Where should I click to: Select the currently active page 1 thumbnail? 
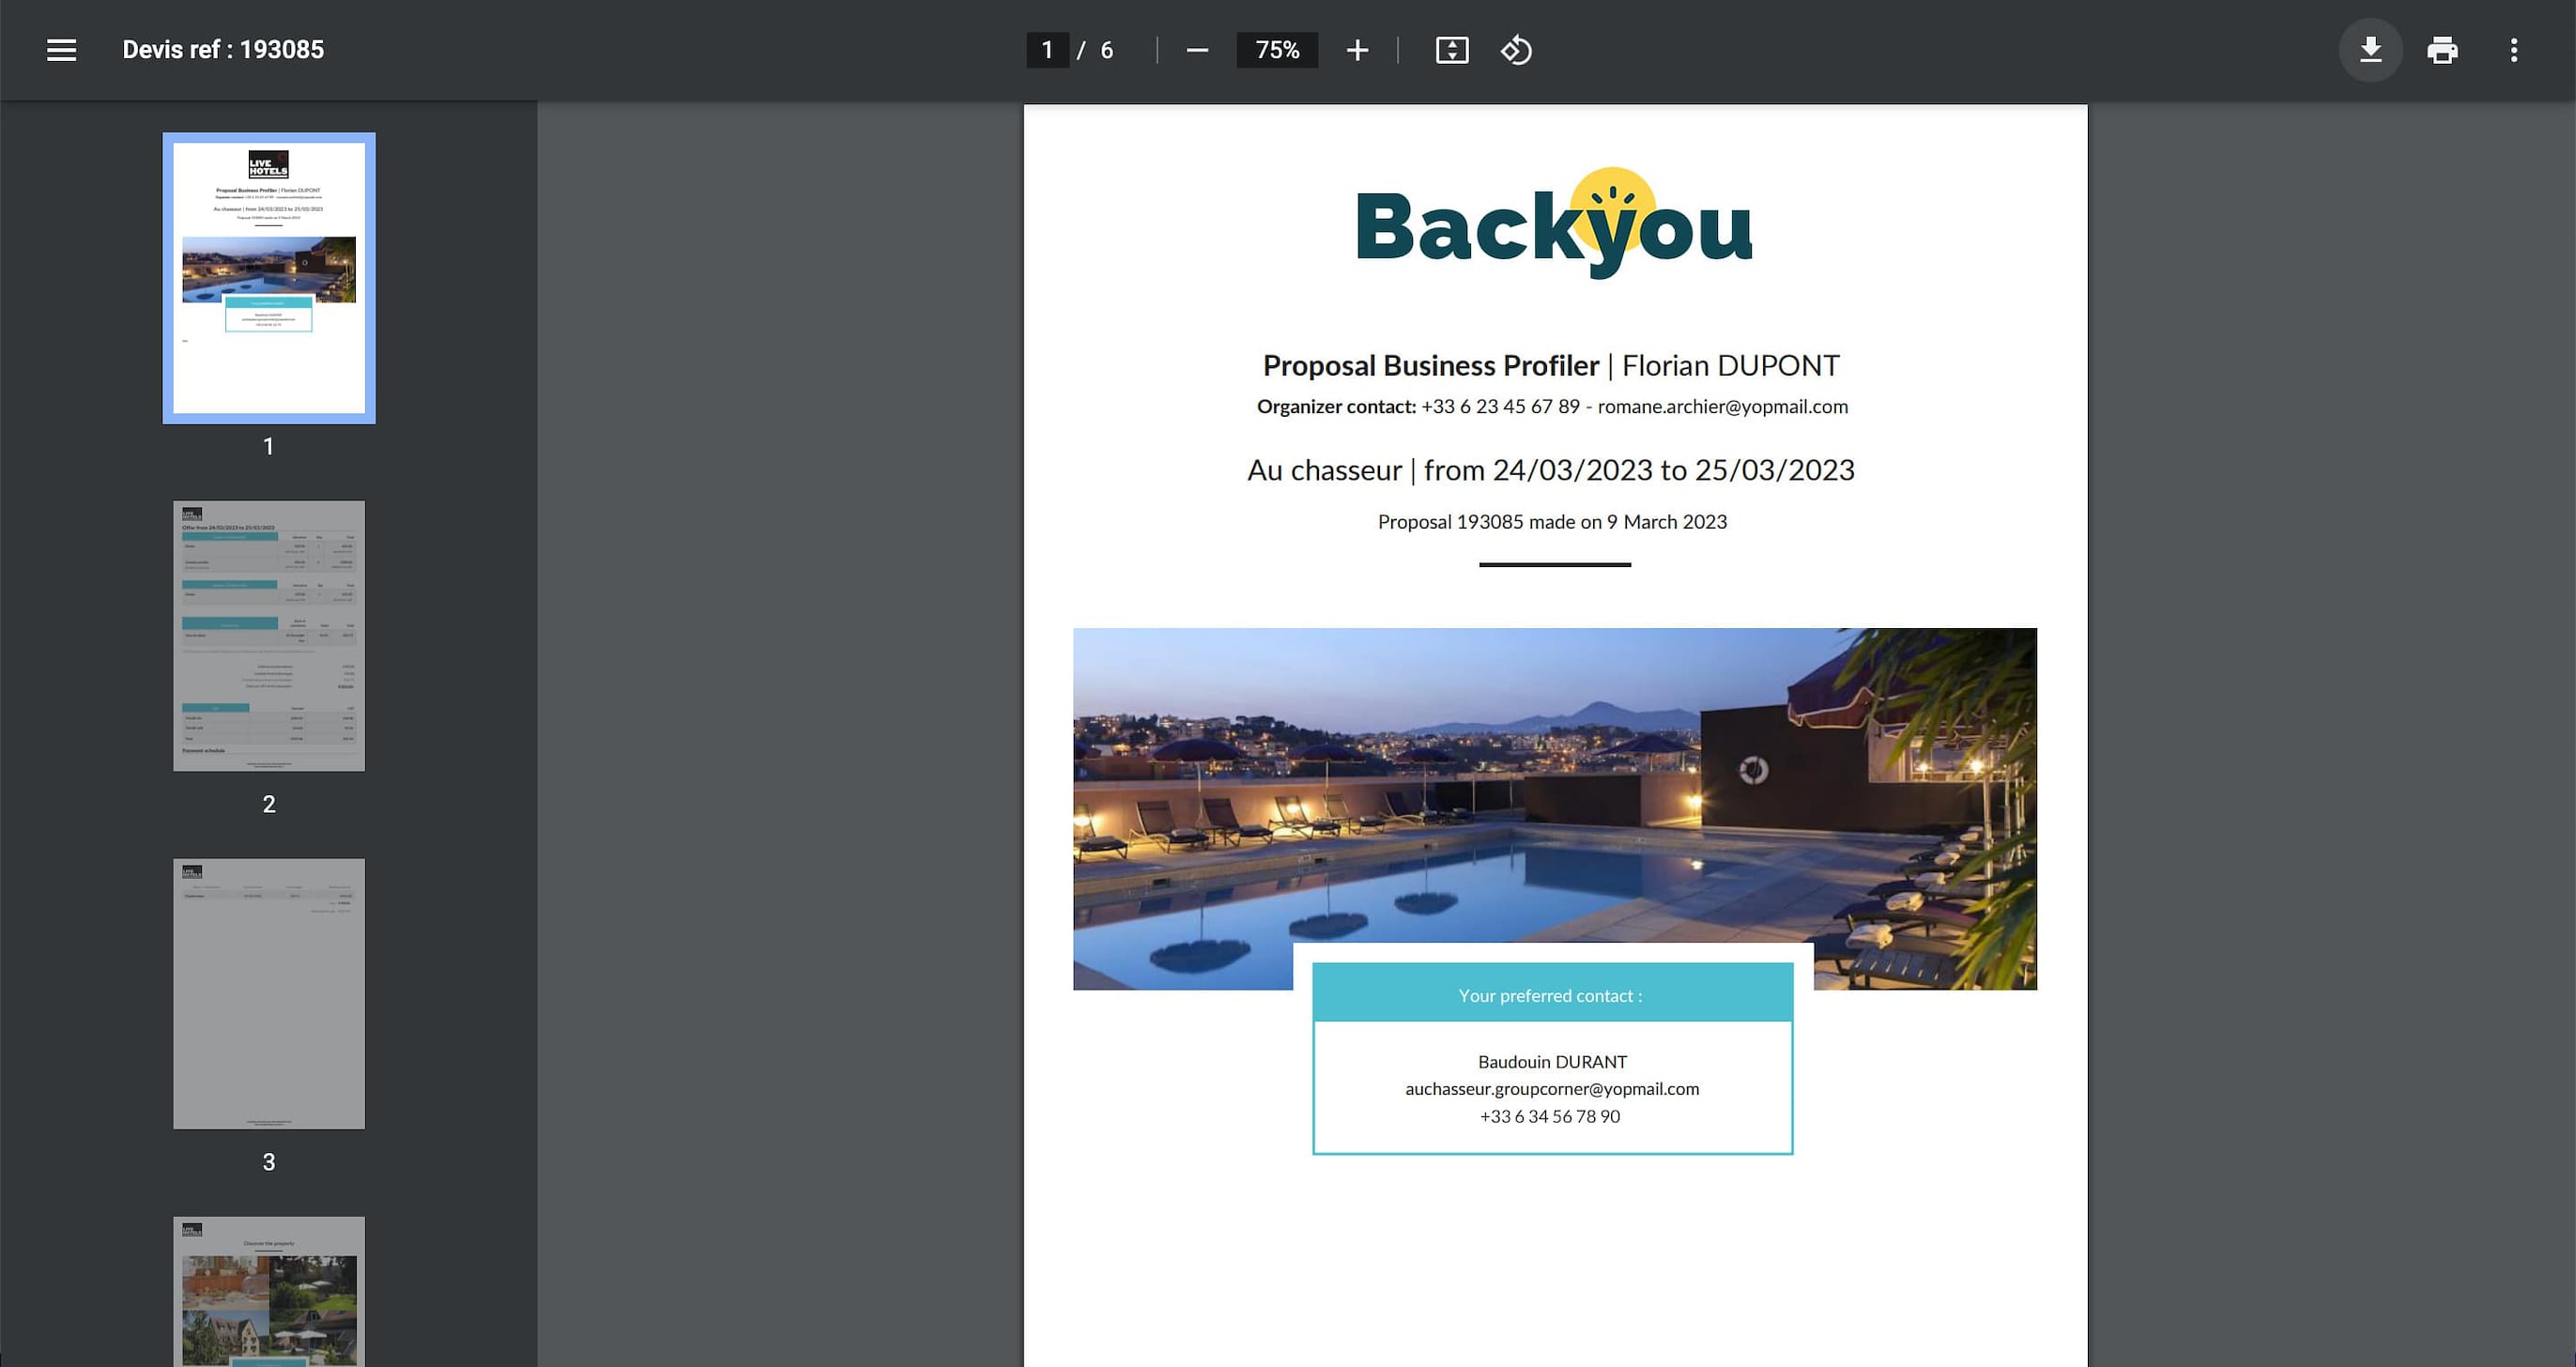tap(268, 277)
